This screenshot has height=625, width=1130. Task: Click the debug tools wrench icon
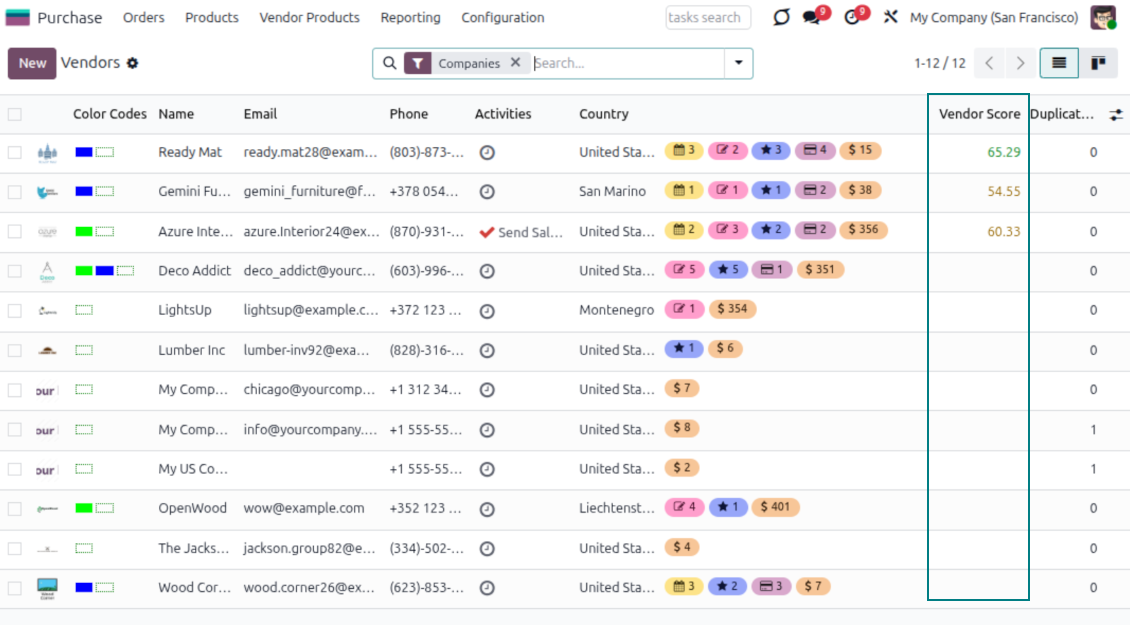(890, 18)
